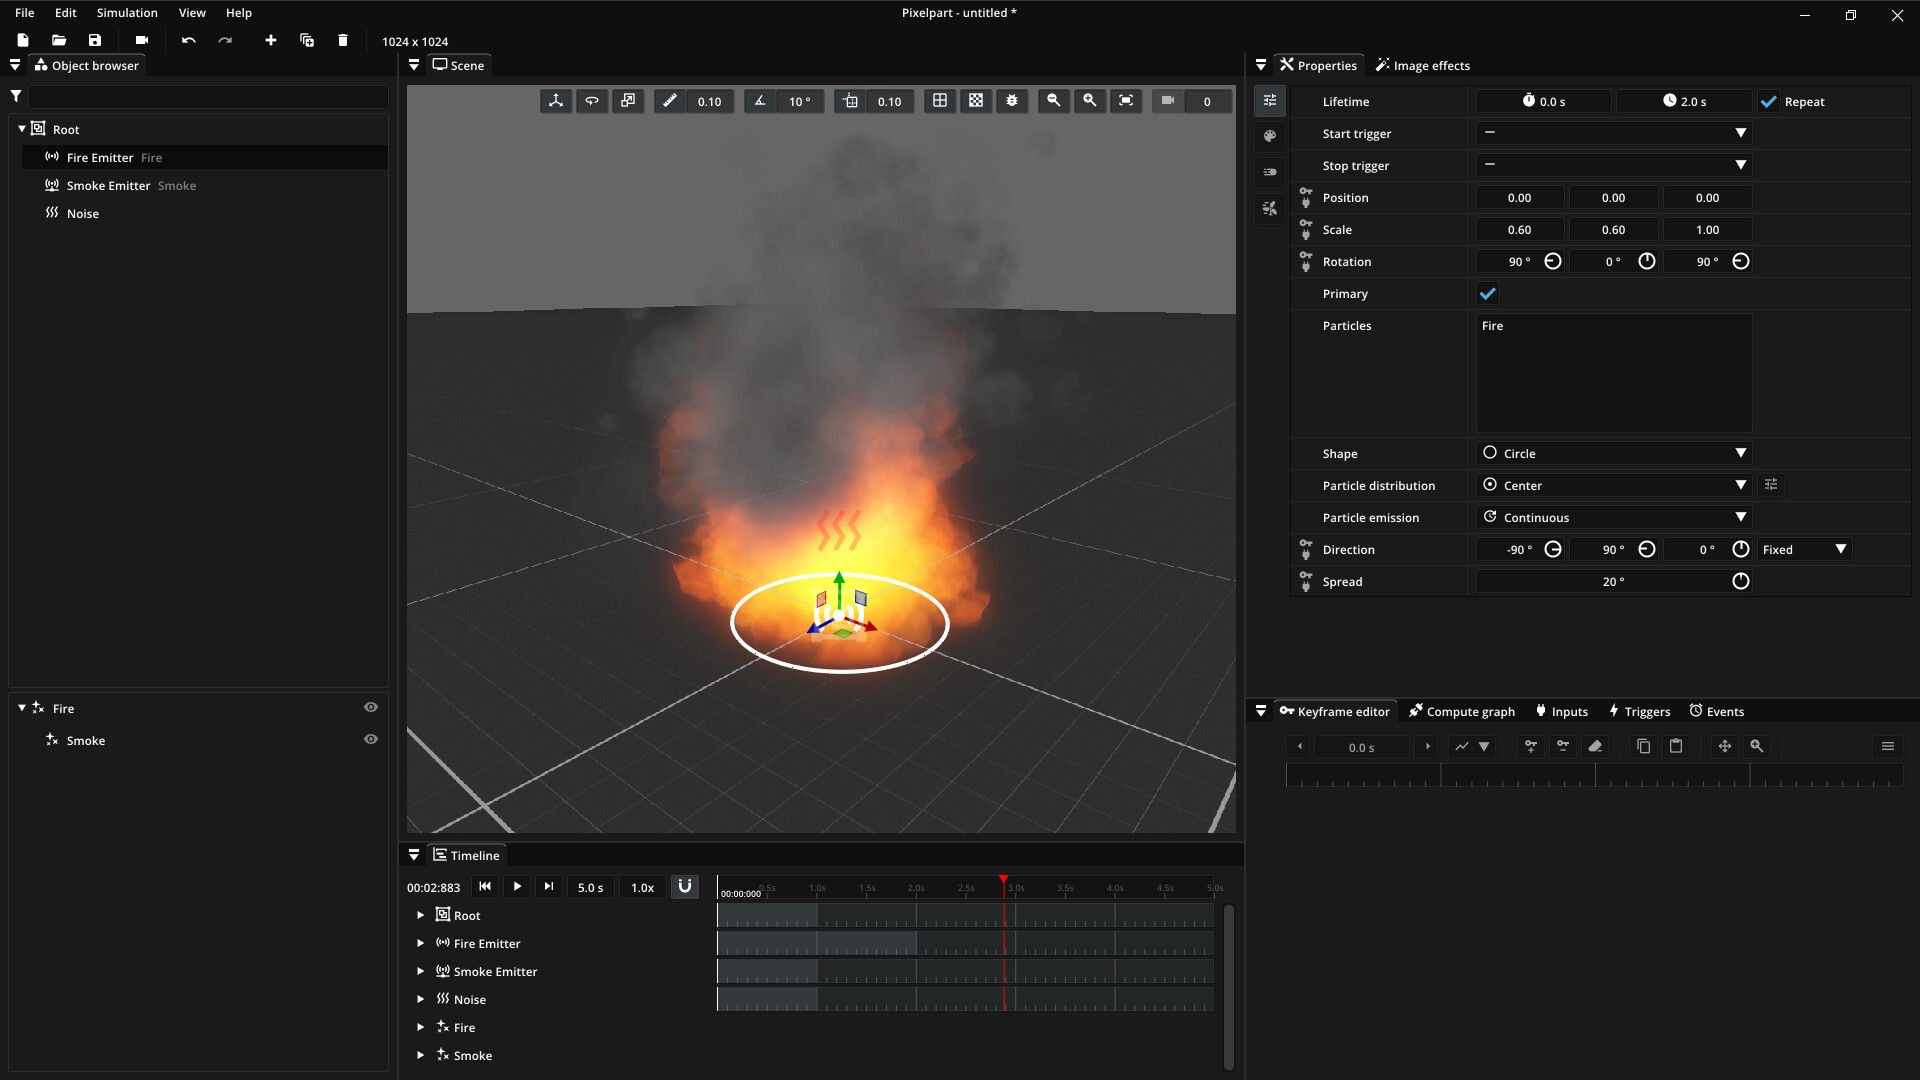Click the move arrows icon in the keyframe editor
Image resolution: width=1920 pixels, height=1080 pixels.
coord(1725,746)
